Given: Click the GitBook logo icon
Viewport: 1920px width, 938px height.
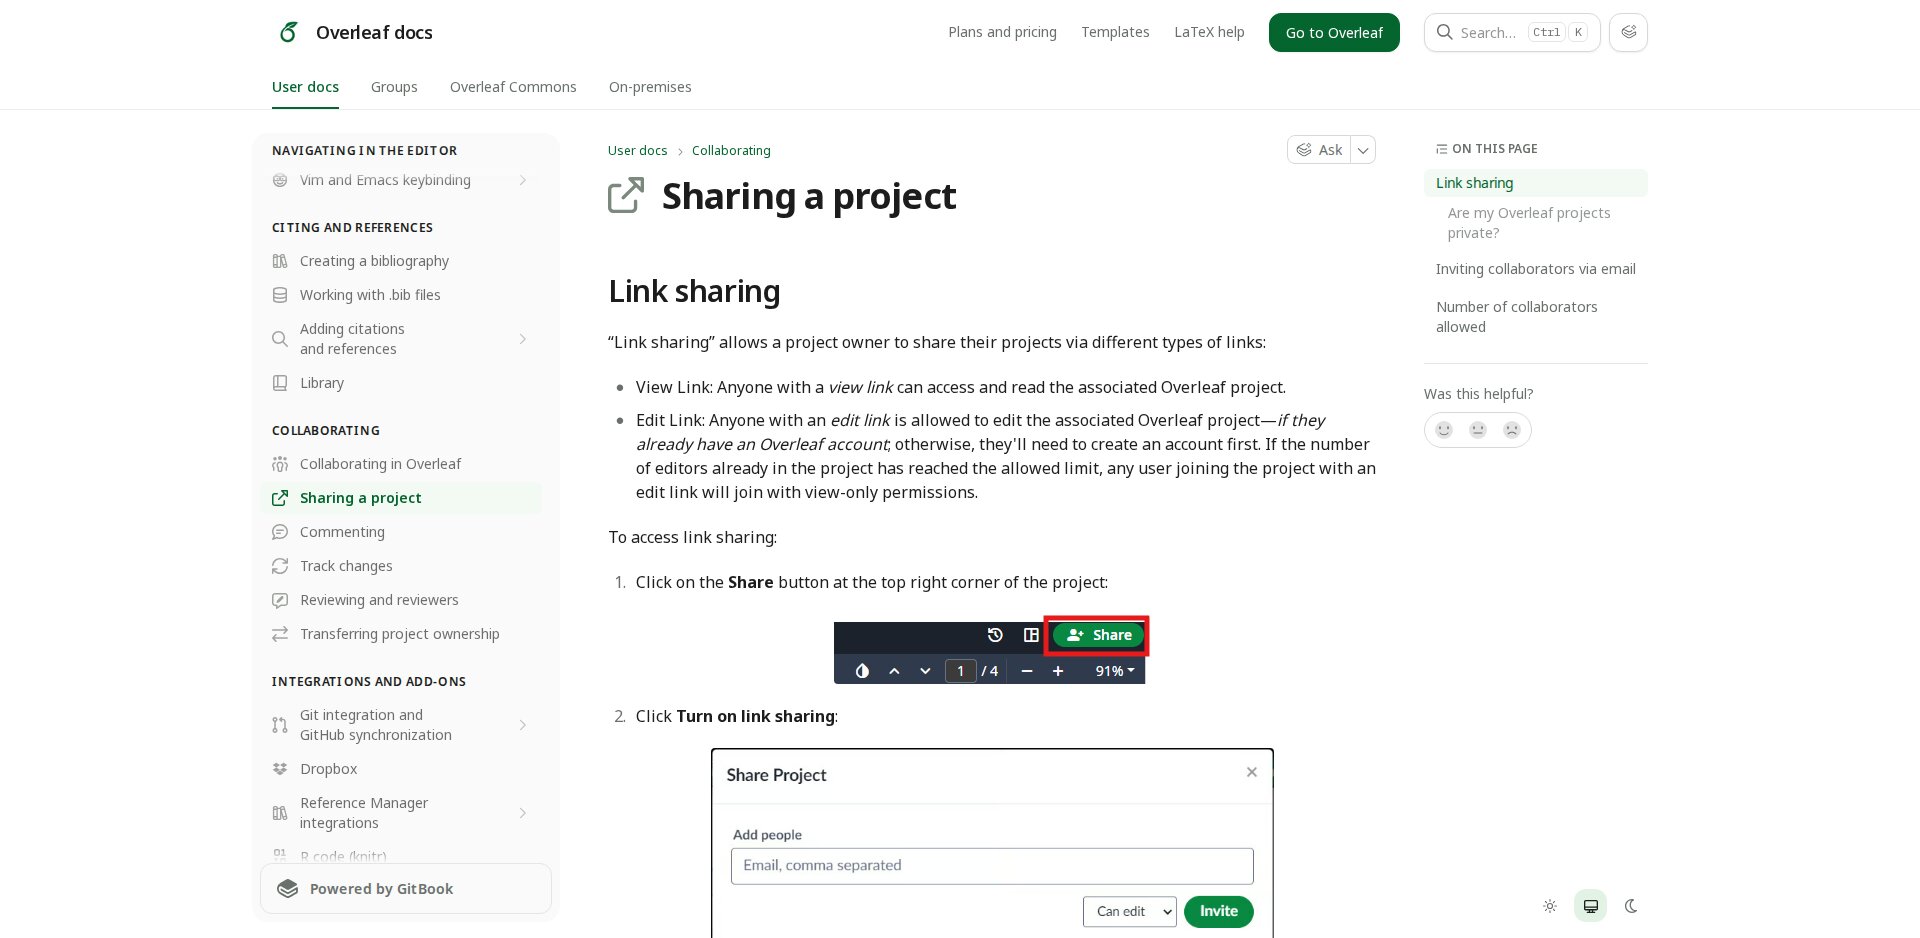Looking at the screenshot, I should pos(288,889).
